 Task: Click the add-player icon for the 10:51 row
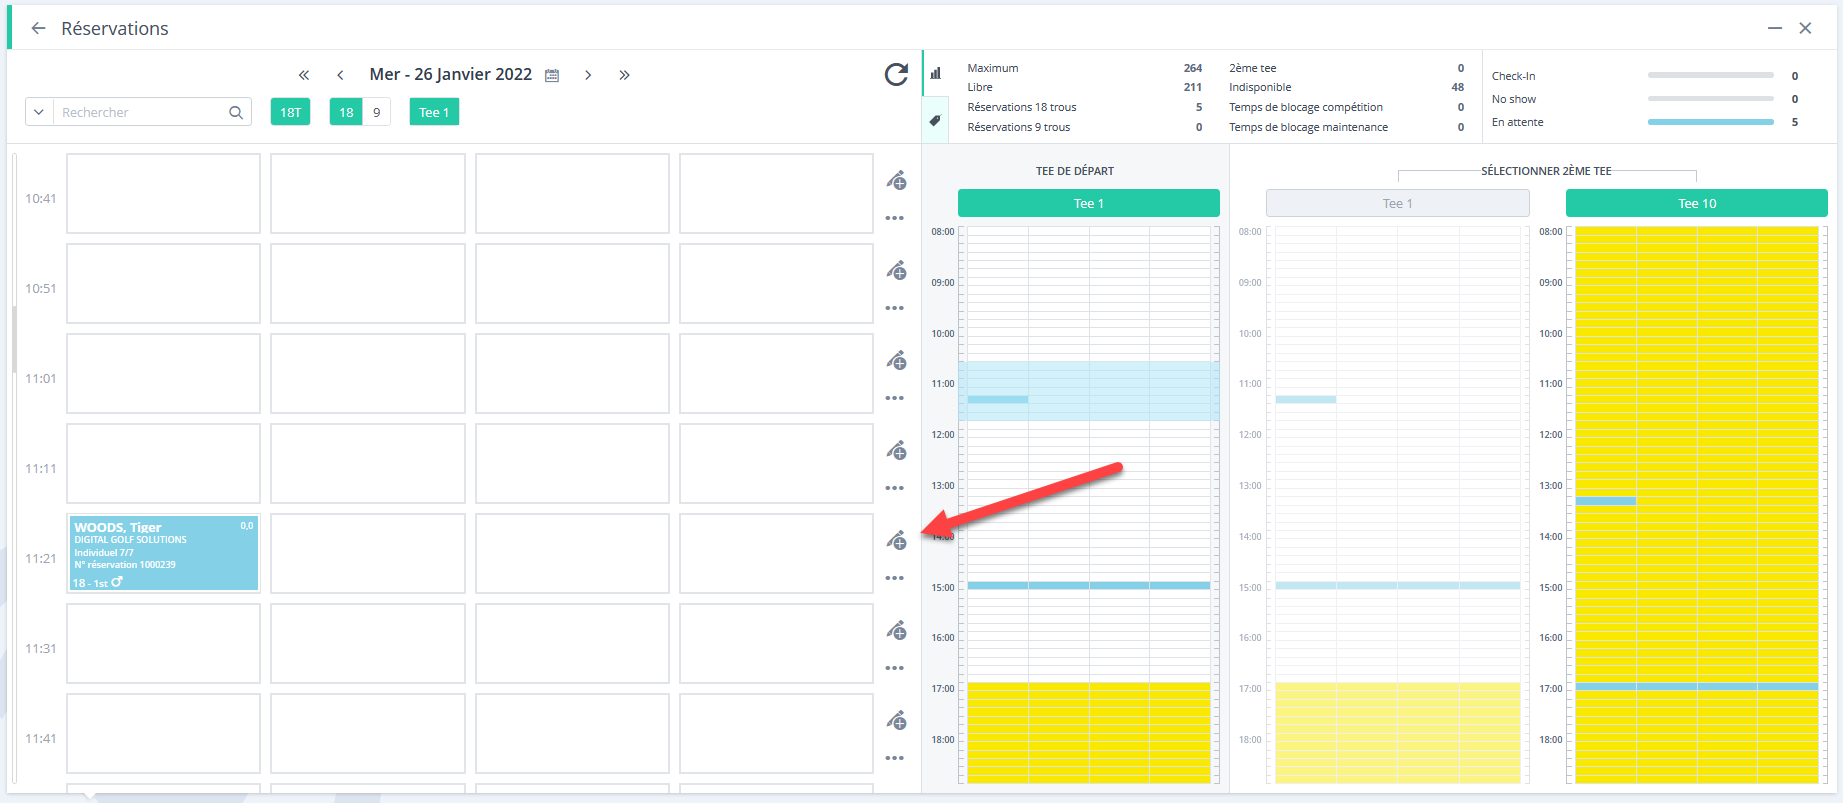click(897, 270)
